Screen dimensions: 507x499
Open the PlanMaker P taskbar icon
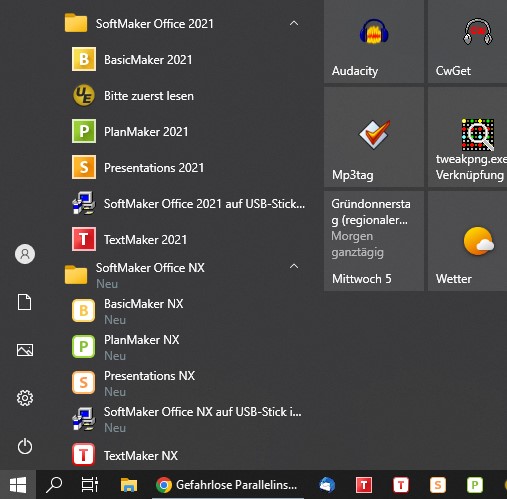pyautogui.click(x=475, y=485)
